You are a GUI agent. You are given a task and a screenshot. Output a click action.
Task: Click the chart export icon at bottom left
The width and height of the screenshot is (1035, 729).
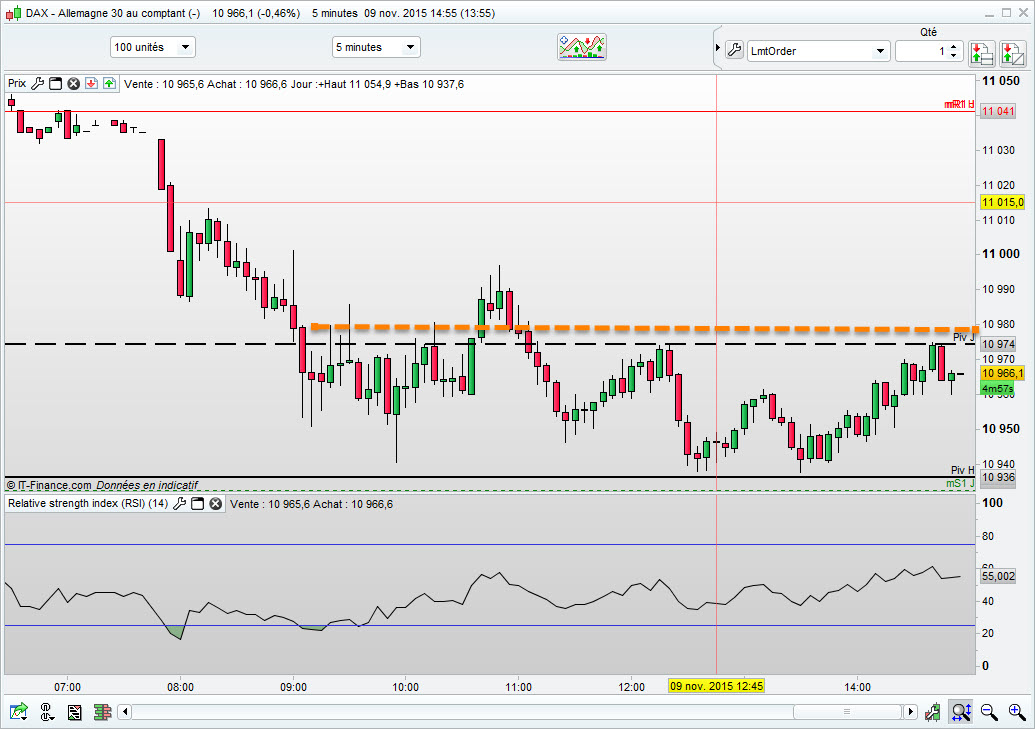(x=18, y=712)
